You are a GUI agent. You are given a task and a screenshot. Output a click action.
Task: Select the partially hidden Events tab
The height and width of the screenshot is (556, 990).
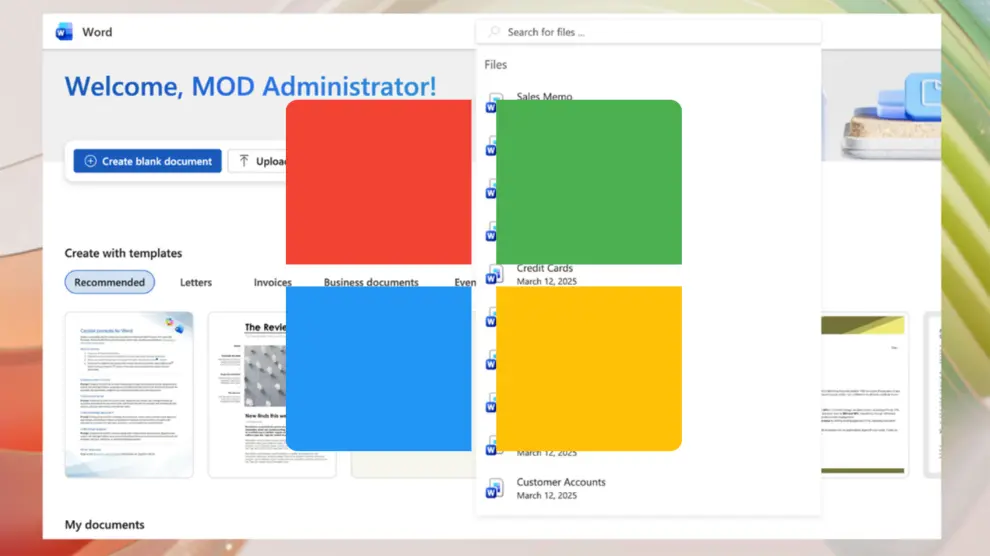coord(464,282)
